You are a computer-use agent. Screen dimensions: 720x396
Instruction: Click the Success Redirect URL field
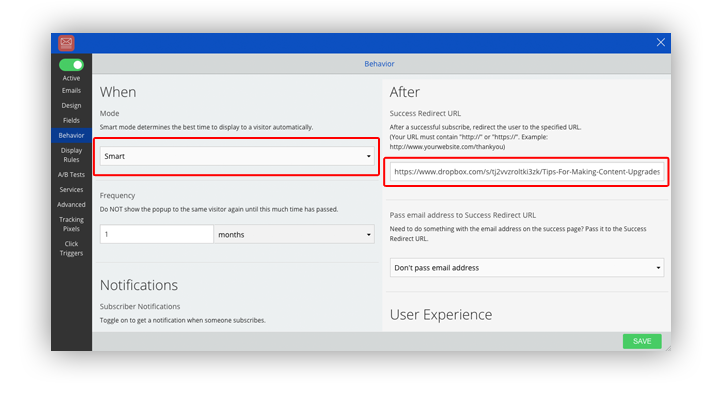527,172
